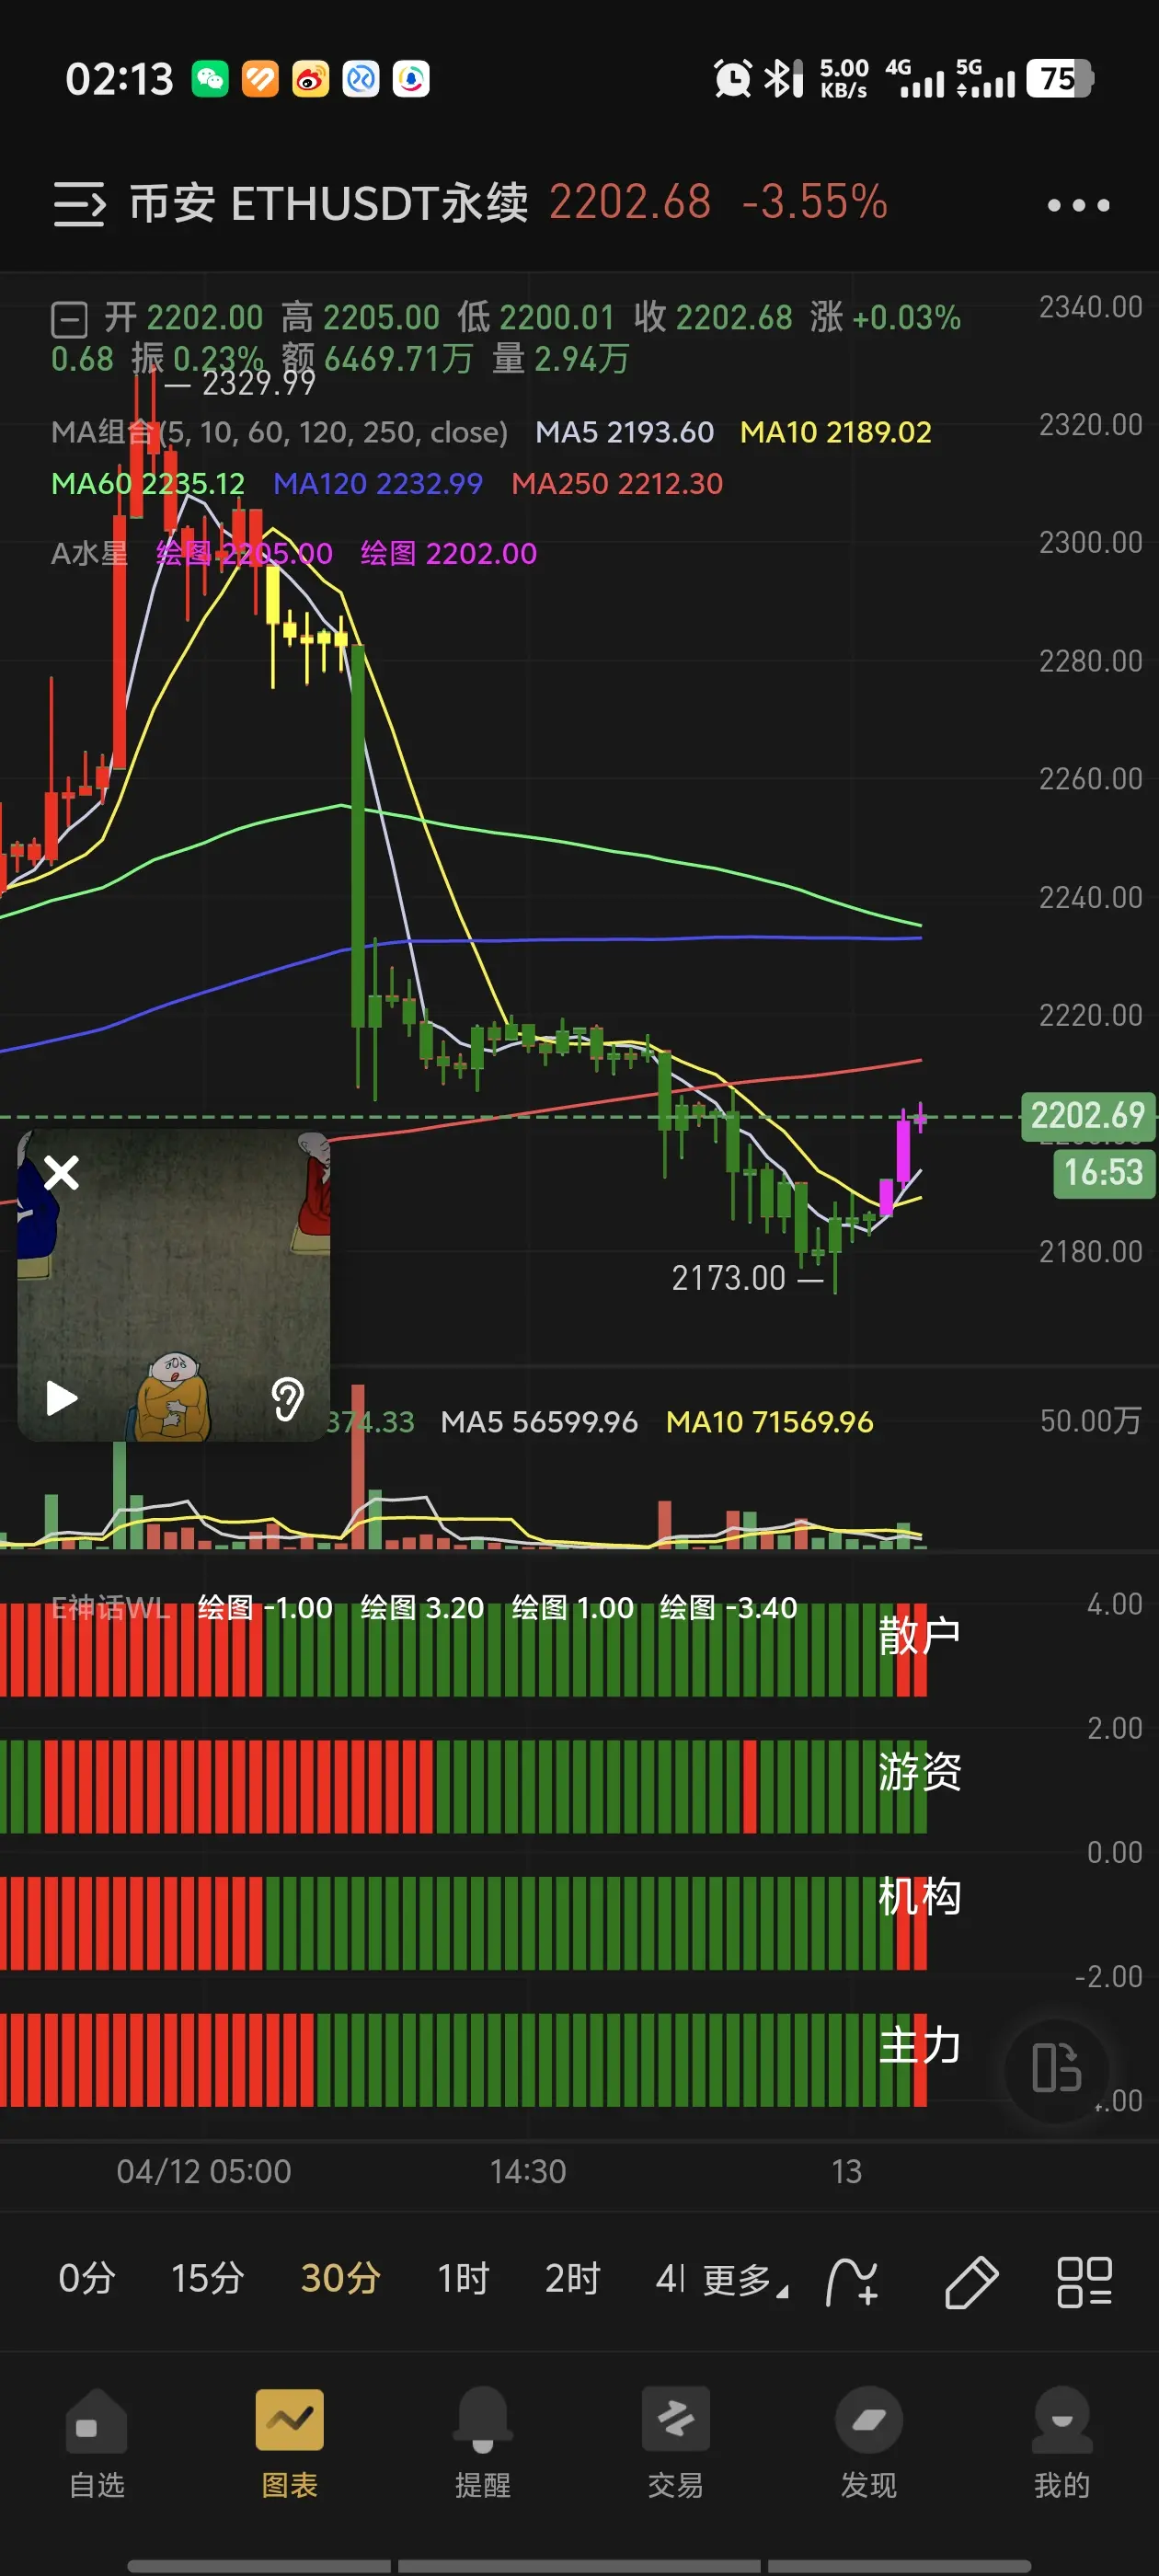
Task: Tap the -3.55% change in header
Action: click(x=815, y=202)
